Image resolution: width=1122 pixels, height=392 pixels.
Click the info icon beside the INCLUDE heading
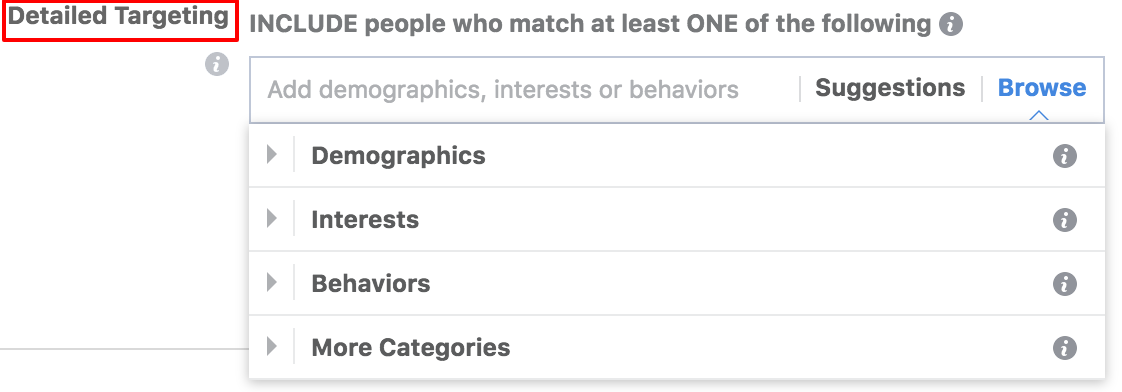point(951,25)
